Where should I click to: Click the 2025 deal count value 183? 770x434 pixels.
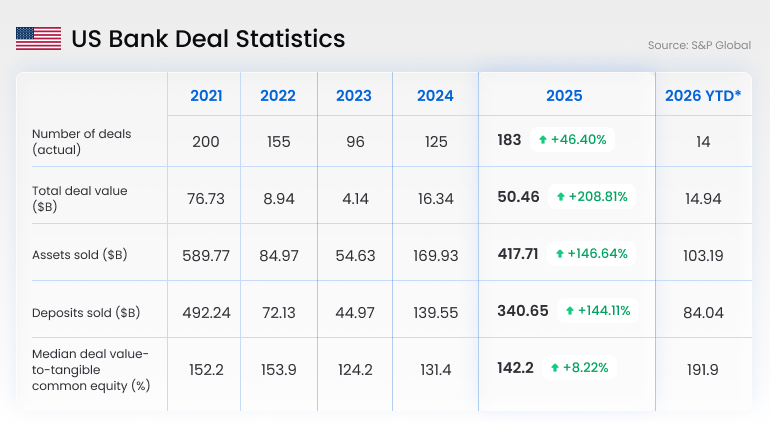pyautogui.click(x=509, y=140)
